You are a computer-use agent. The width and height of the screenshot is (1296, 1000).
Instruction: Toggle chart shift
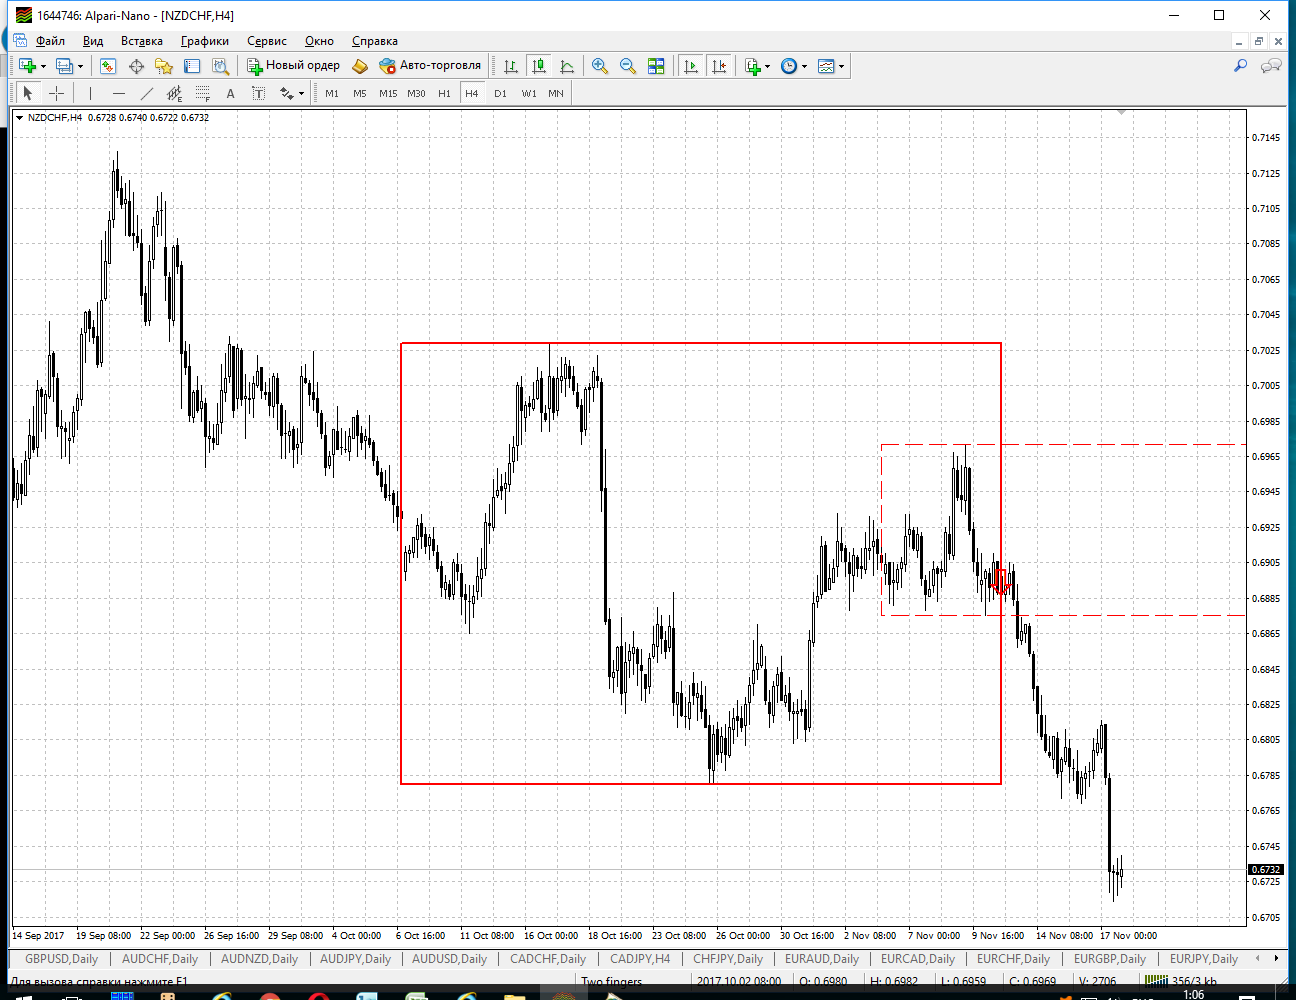tap(719, 66)
